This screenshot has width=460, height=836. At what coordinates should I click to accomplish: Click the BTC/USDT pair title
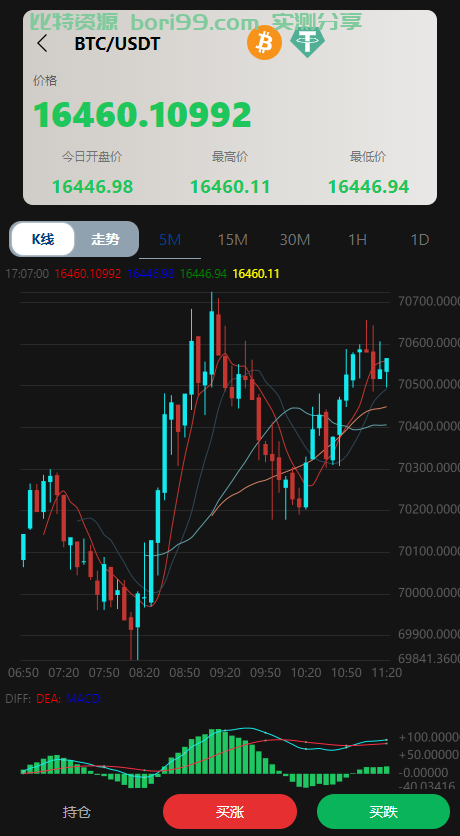(117, 44)
